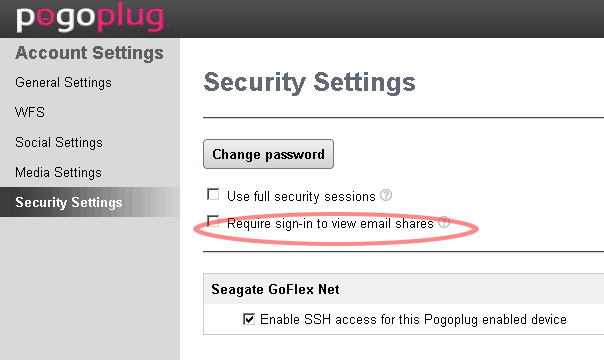Click the Seagate GoFlex Net device header
The image size is (604, 360).
click(275, 289)
